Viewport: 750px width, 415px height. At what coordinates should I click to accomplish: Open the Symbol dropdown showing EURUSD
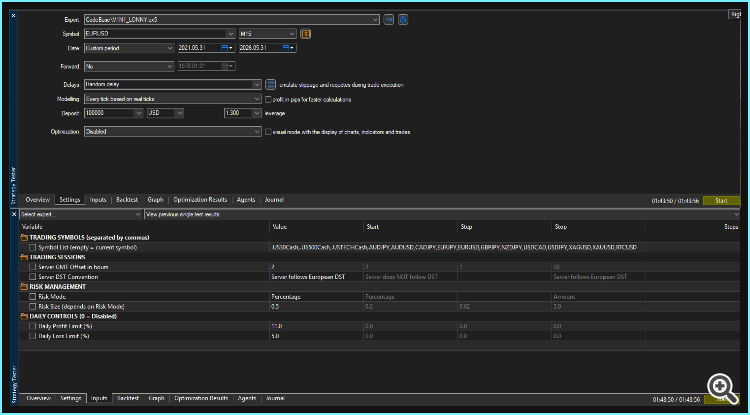point(159,33)
